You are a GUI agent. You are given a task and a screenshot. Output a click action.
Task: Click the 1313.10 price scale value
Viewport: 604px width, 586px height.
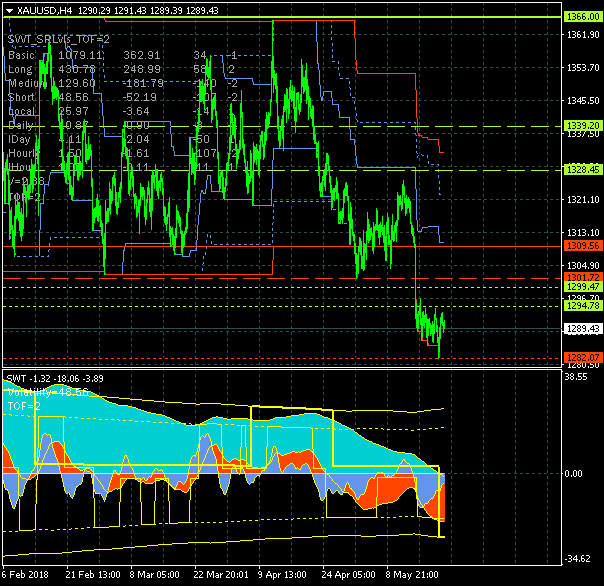coord(583,232)
